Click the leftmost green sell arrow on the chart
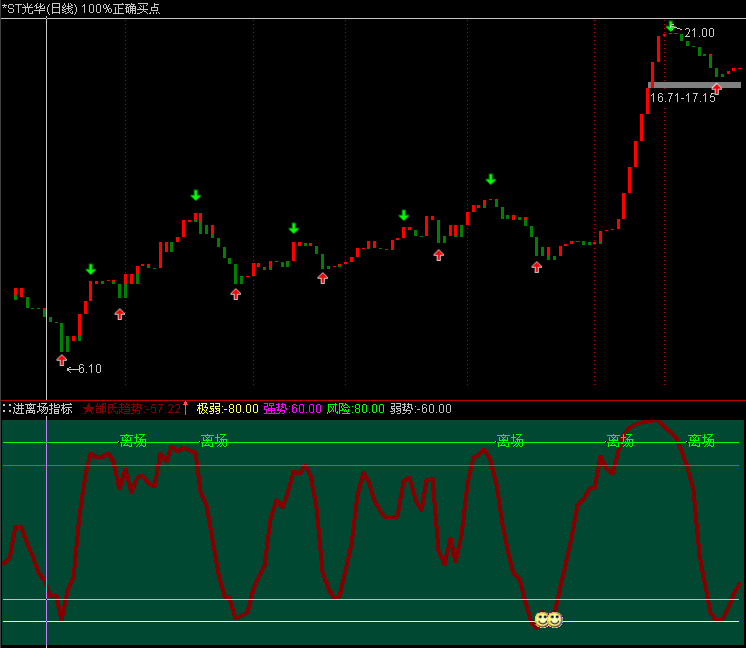 point(90,269)
